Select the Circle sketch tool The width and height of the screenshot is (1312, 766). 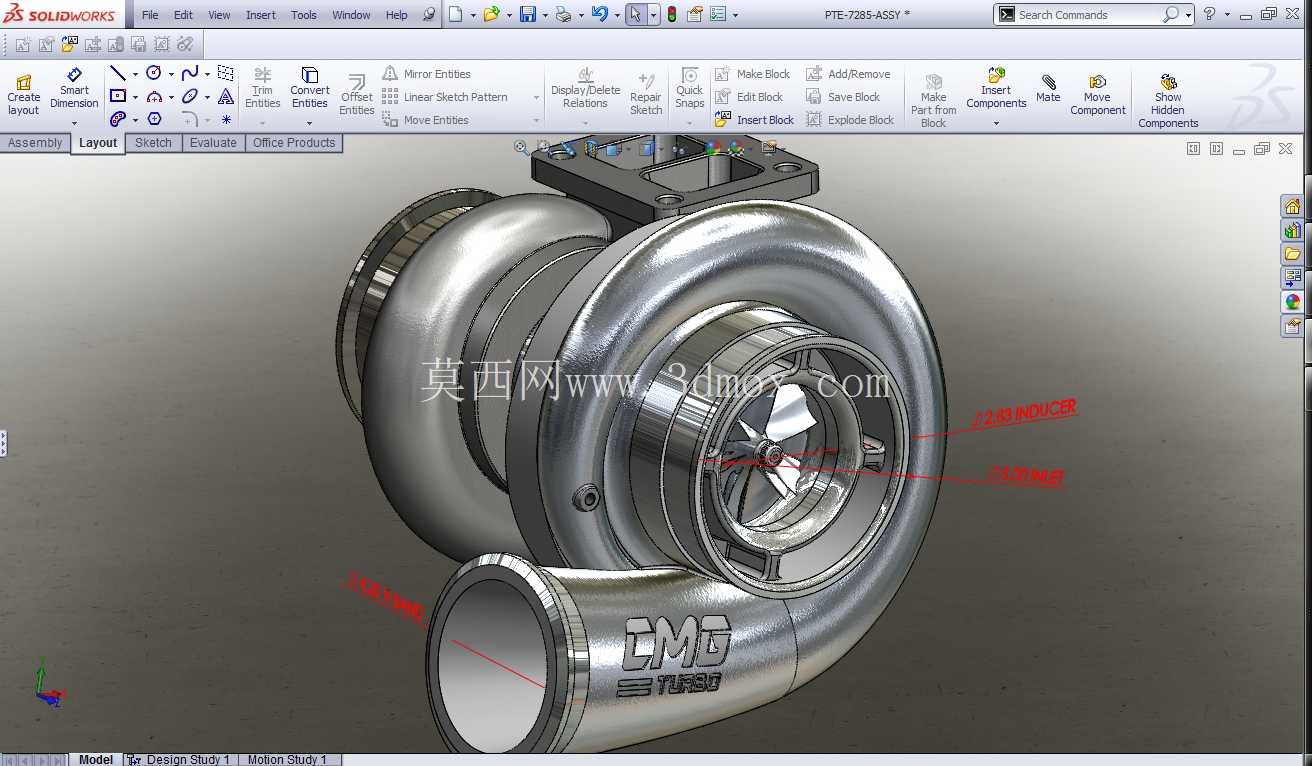pyautogui.click(x=154, y=73)
